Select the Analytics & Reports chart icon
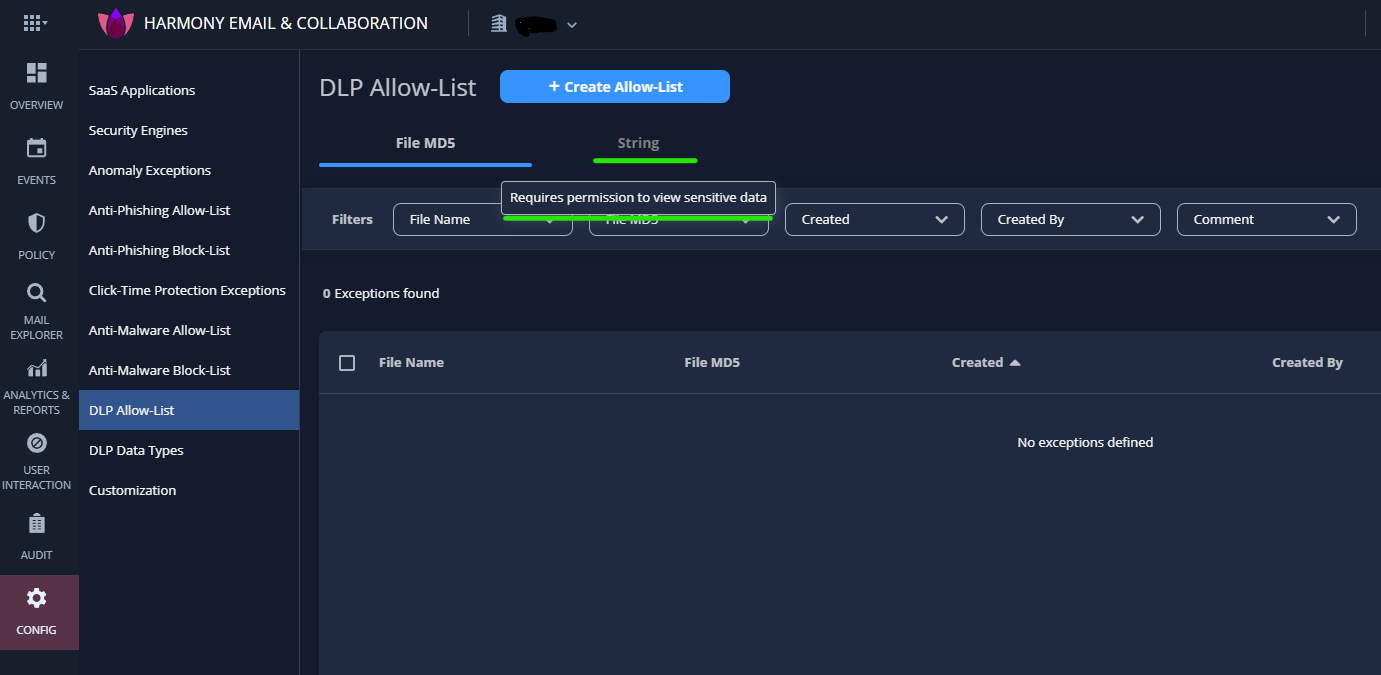This screenshot has height=675, width=1381. tap(36, 367)
